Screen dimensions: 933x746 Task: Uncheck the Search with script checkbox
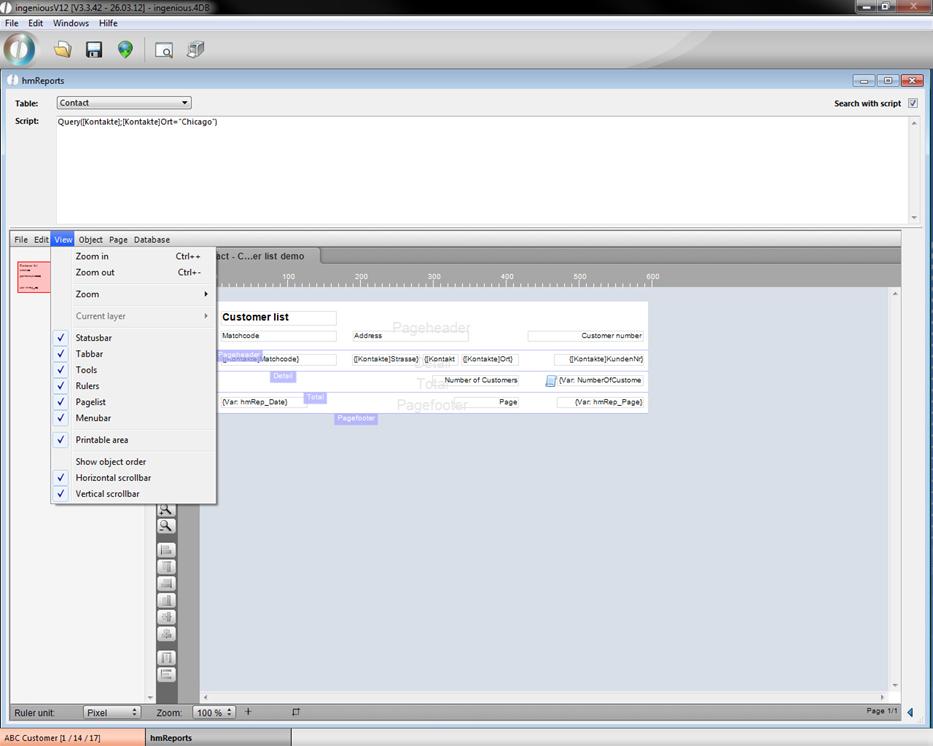pos(912,103)
